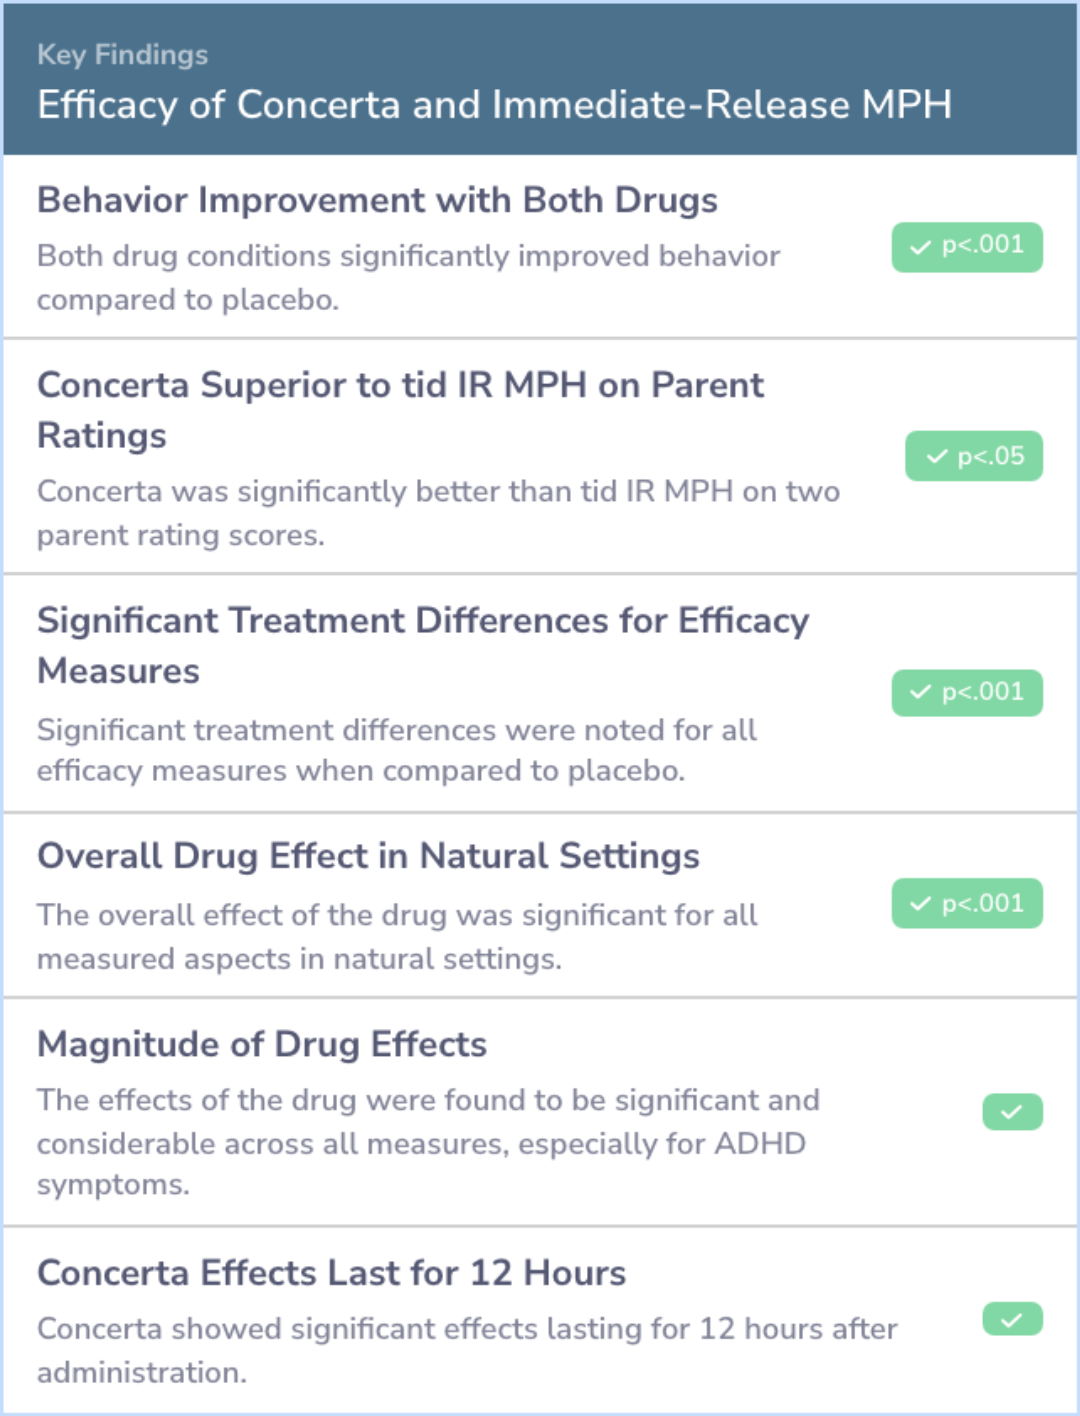Screen dimensions: 1080x1416
Task: Click the p<.05 badge for Concerta Superior
Action: [974, 456]
